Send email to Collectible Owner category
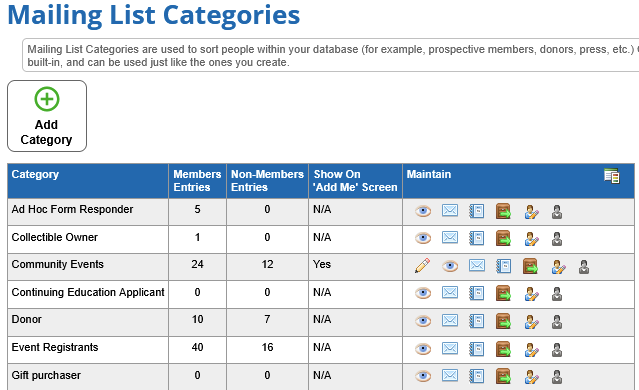Screen dimensions: 639x390 tap(450, 237)
